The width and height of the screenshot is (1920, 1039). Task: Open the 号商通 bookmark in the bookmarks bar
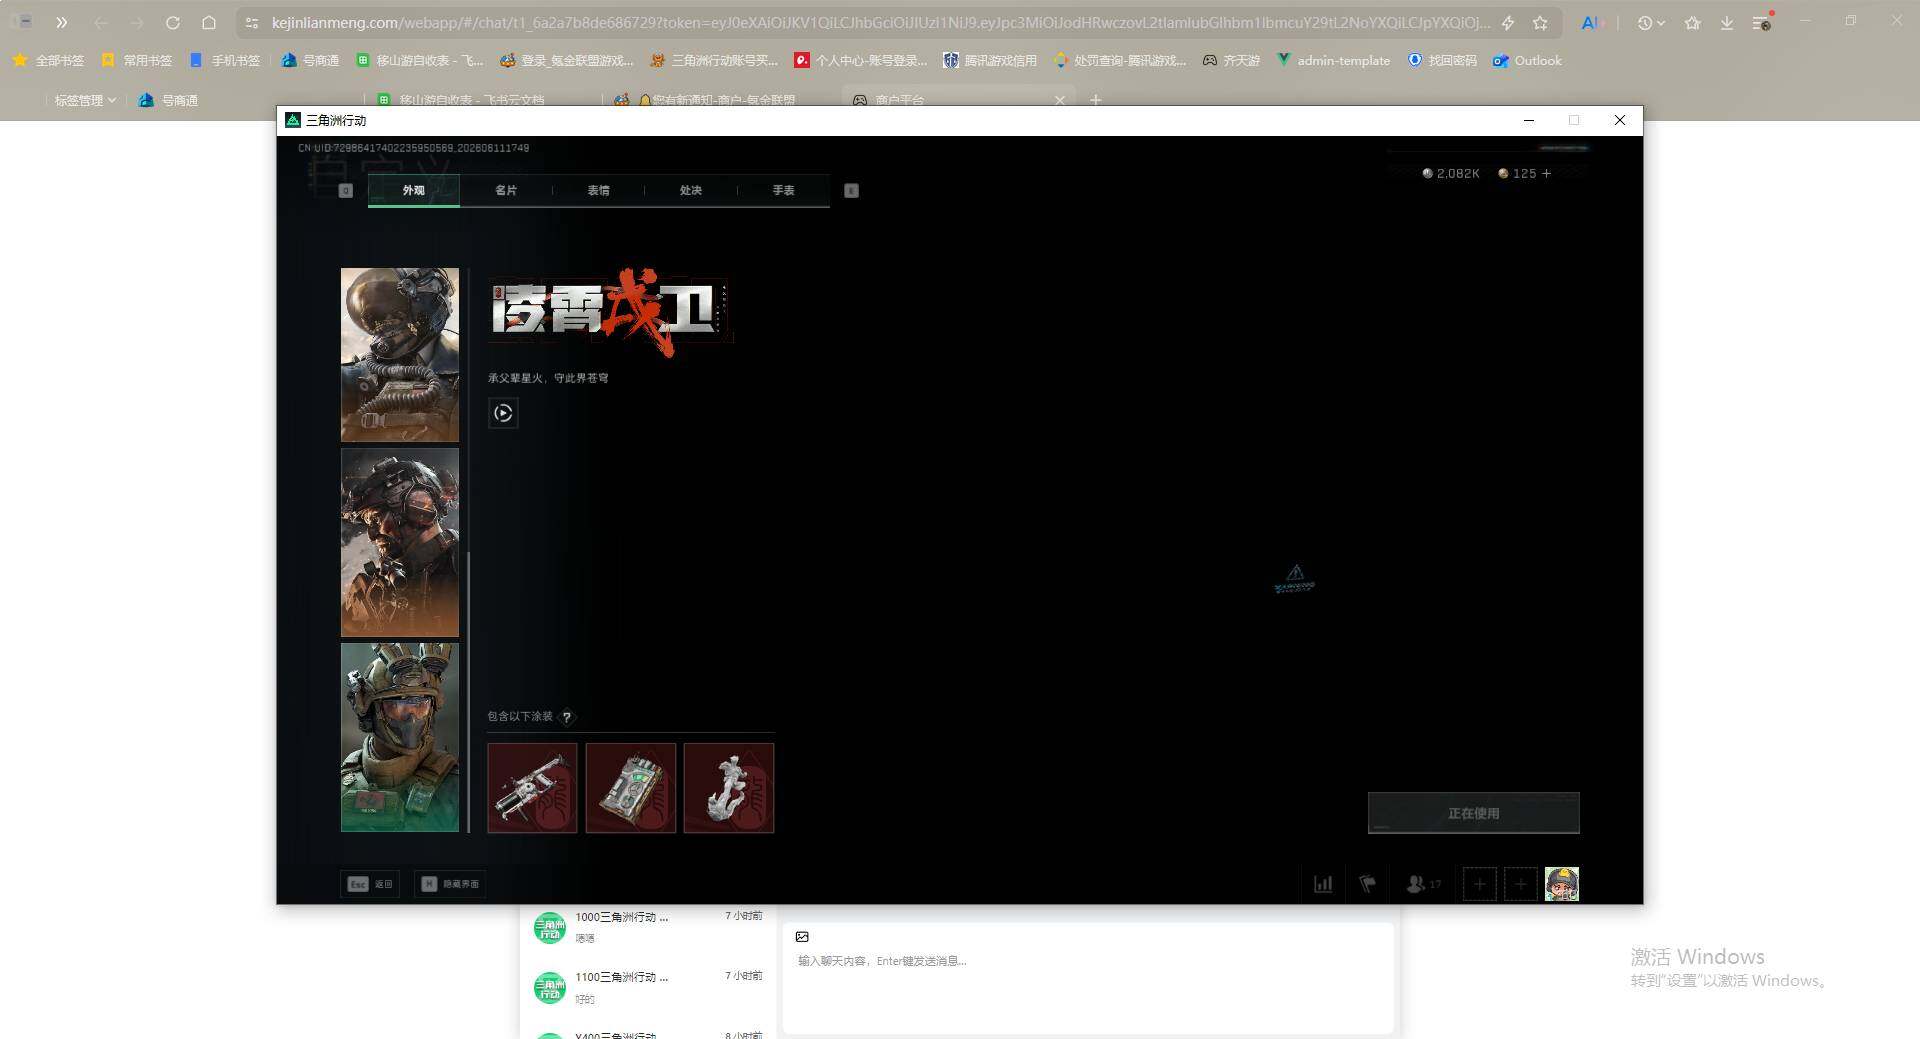point(310,60)
